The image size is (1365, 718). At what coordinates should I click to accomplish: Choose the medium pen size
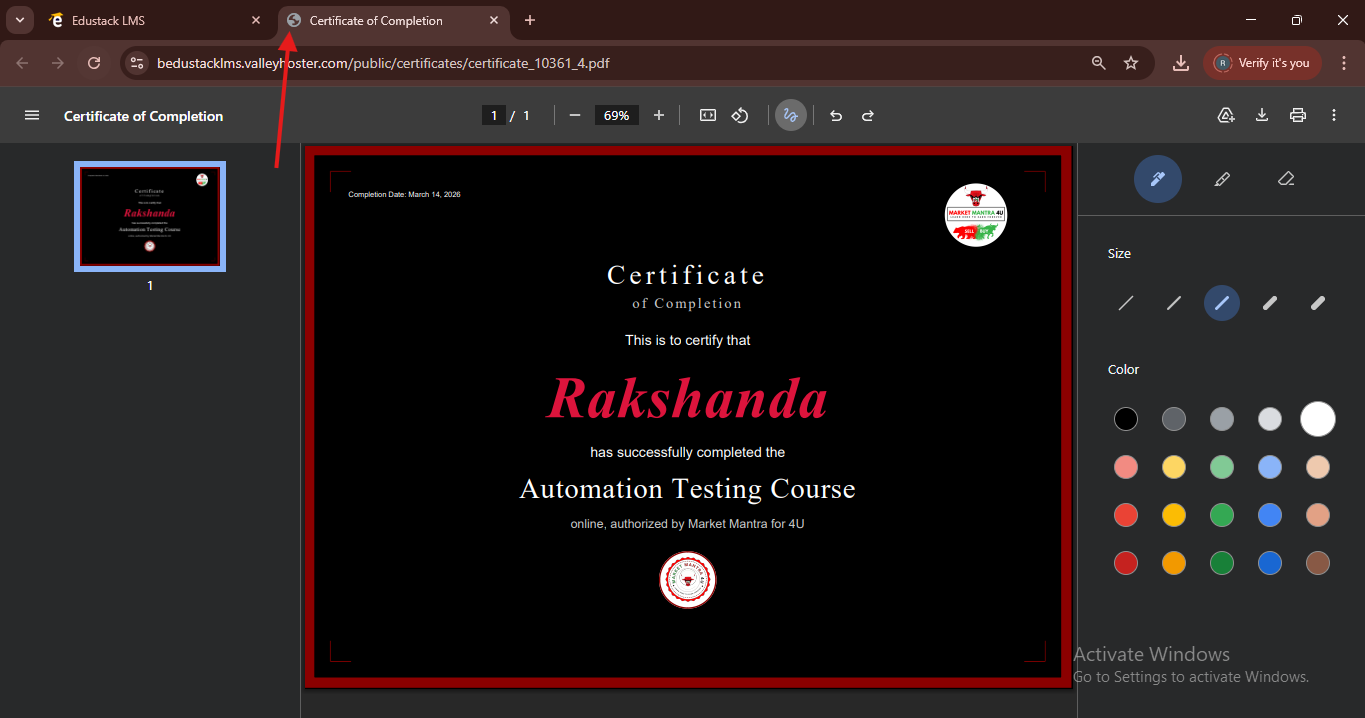(1222, 303)
